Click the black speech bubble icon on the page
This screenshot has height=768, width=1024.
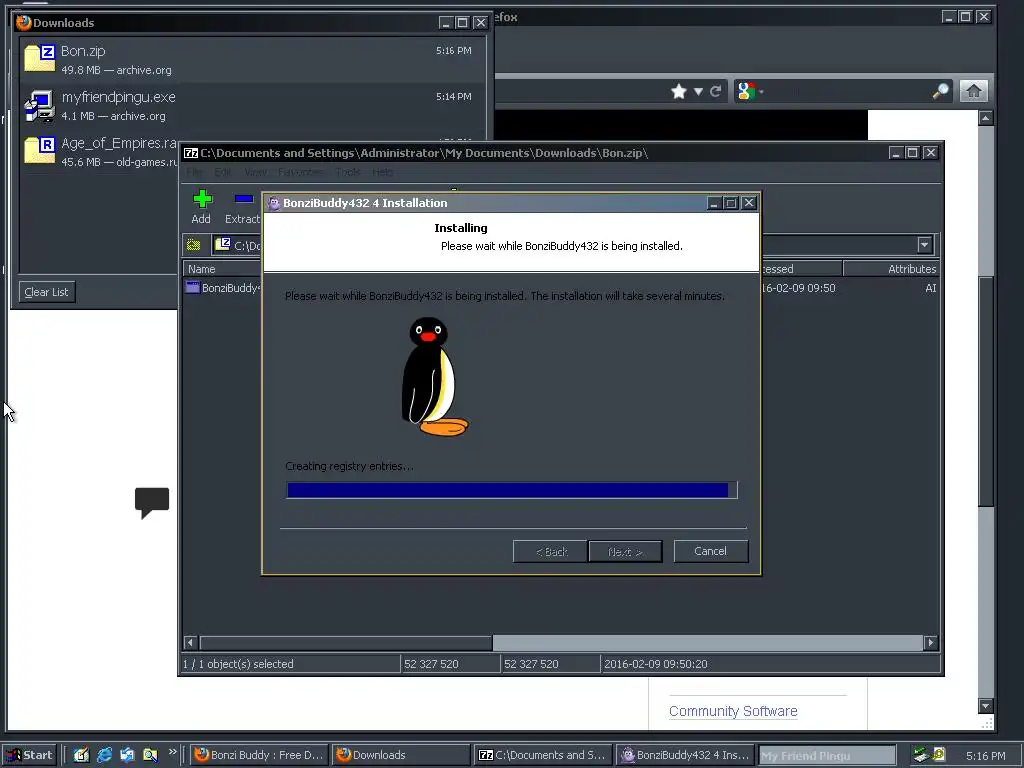pos(152,503)
